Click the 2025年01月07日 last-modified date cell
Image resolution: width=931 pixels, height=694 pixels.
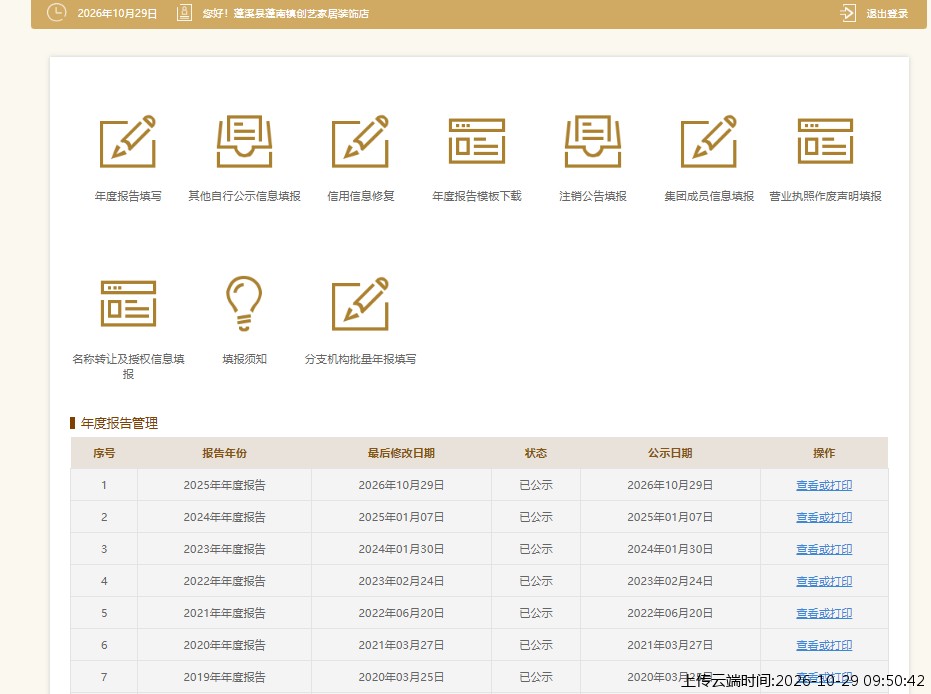401,517
